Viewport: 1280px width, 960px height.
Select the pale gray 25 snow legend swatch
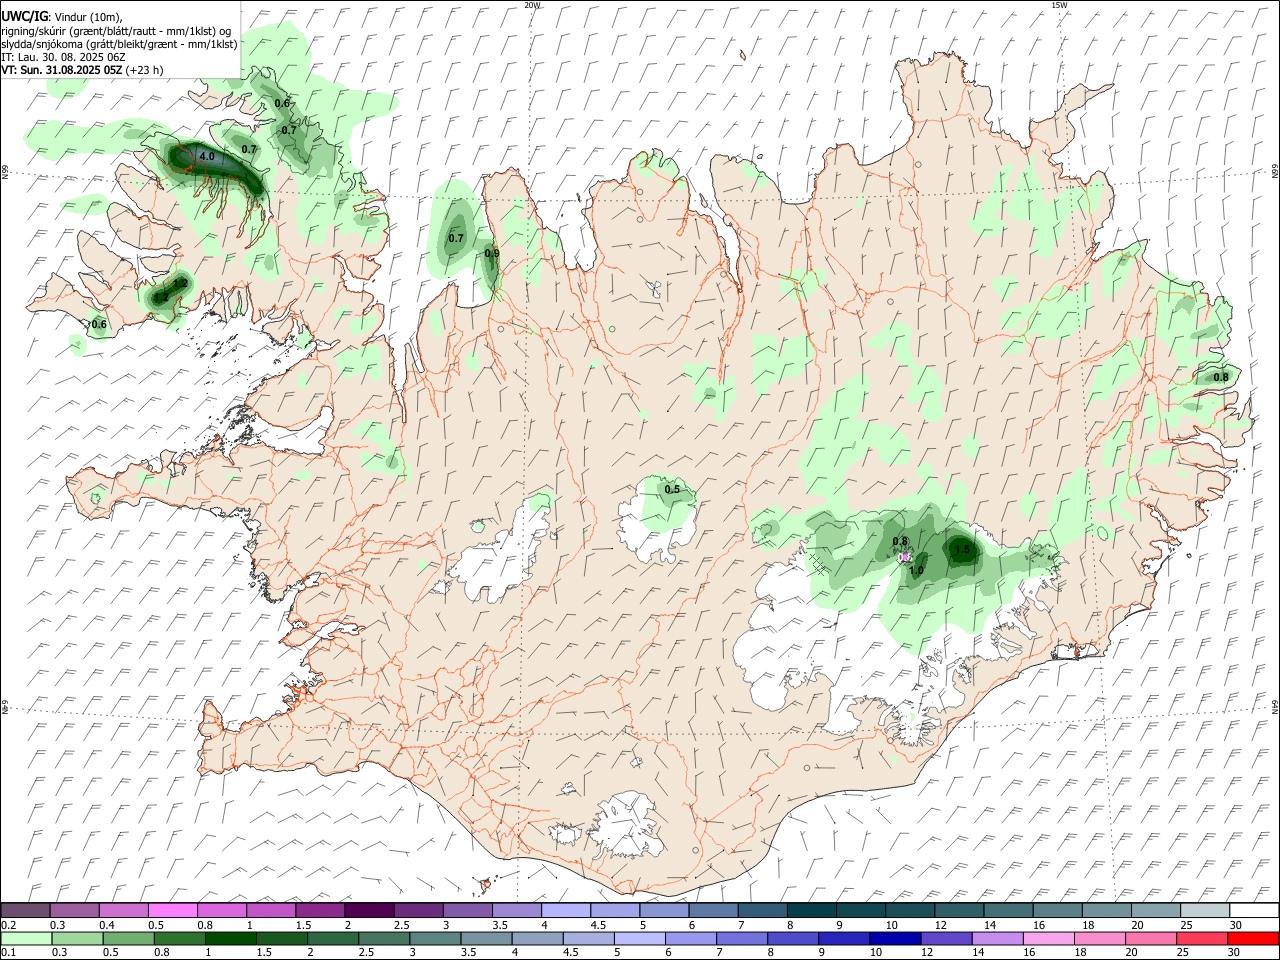click(1205, 911)
